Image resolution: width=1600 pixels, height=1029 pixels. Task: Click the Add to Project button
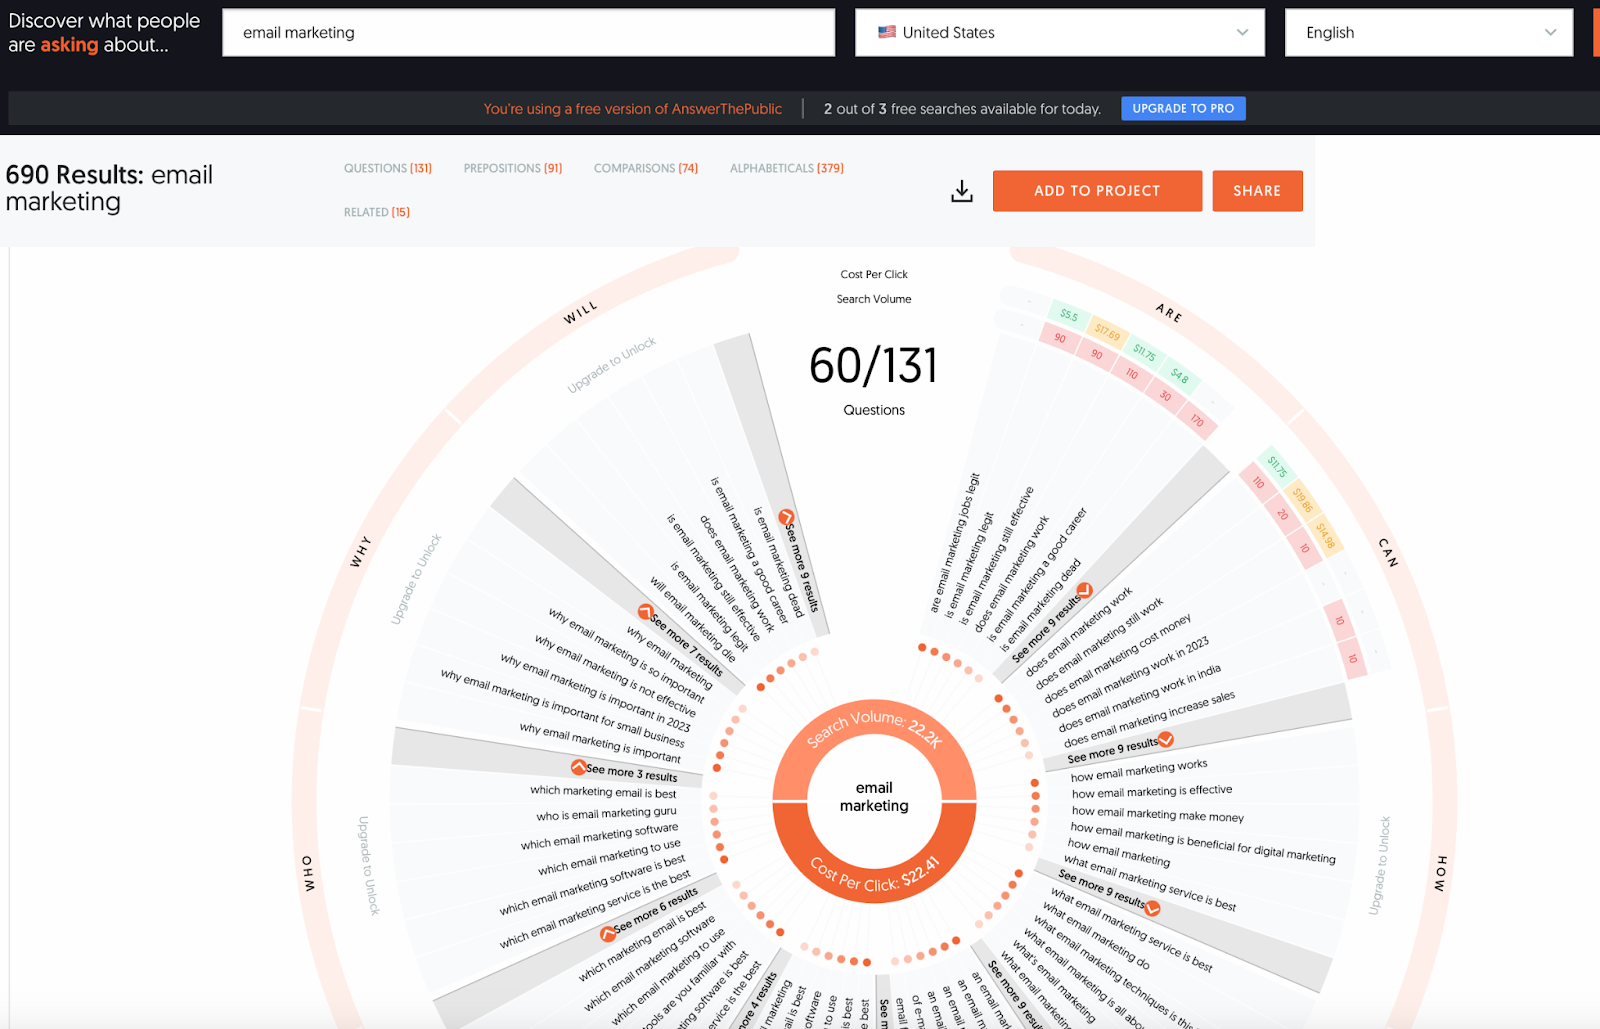click(x=1097, y=191)
